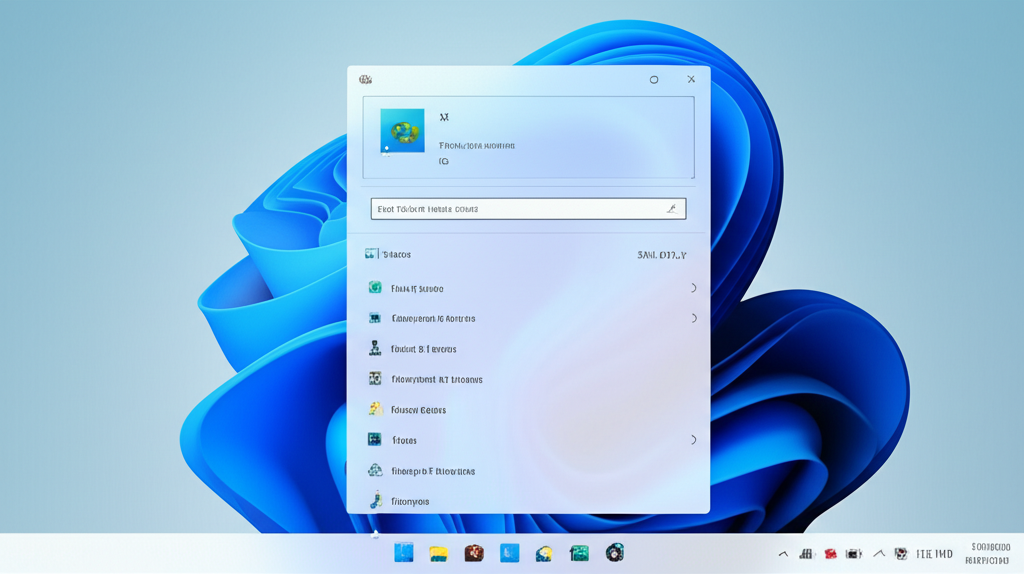Click the chevron on the sixth list row

click(x=693, y=440)
